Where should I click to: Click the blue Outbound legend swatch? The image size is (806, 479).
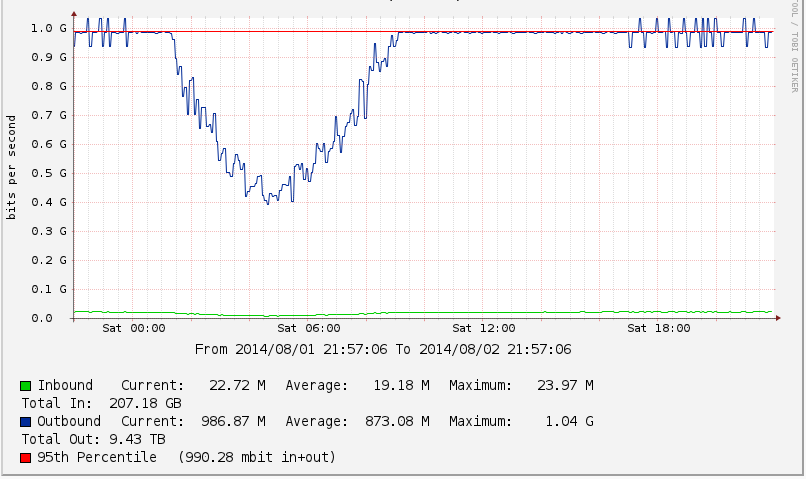coord(26,422)
